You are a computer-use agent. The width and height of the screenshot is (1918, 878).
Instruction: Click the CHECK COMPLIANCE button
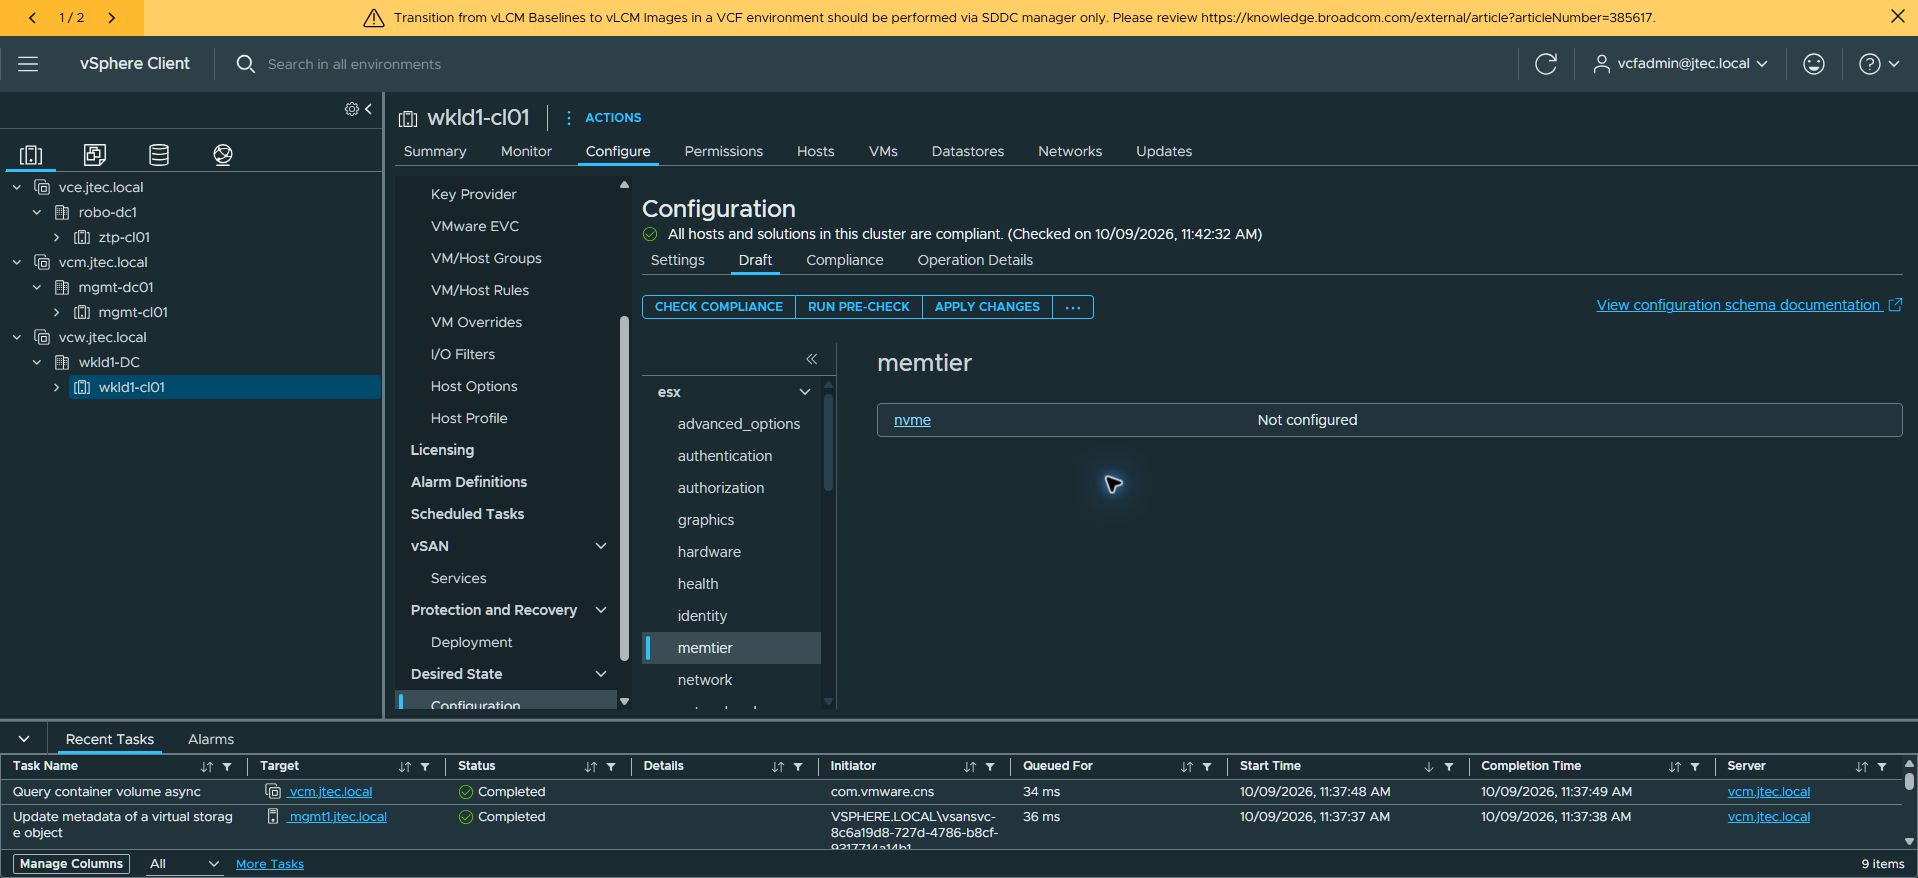(719, 307)
